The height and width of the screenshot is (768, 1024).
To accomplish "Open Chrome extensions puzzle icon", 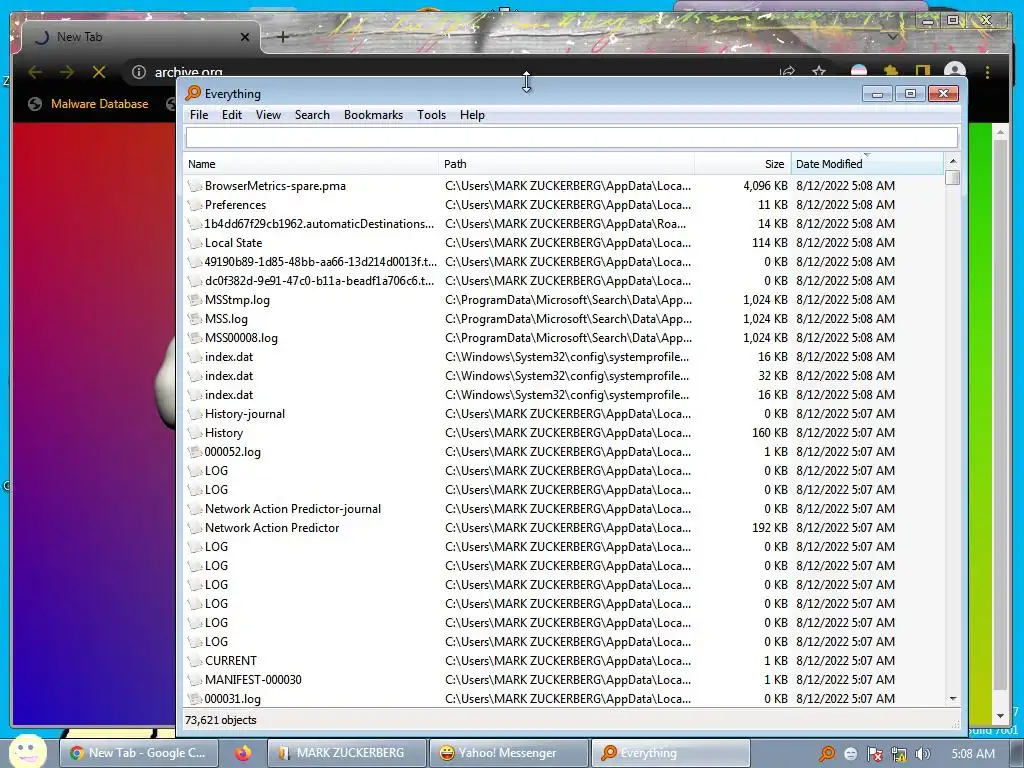I will point(891,72).
